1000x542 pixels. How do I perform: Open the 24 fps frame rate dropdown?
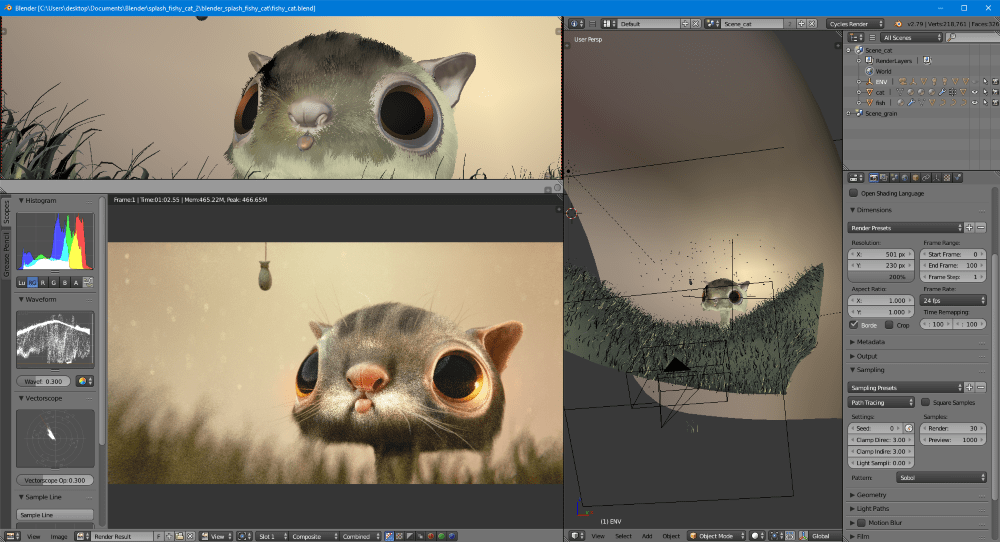click(x=953, y=300)
